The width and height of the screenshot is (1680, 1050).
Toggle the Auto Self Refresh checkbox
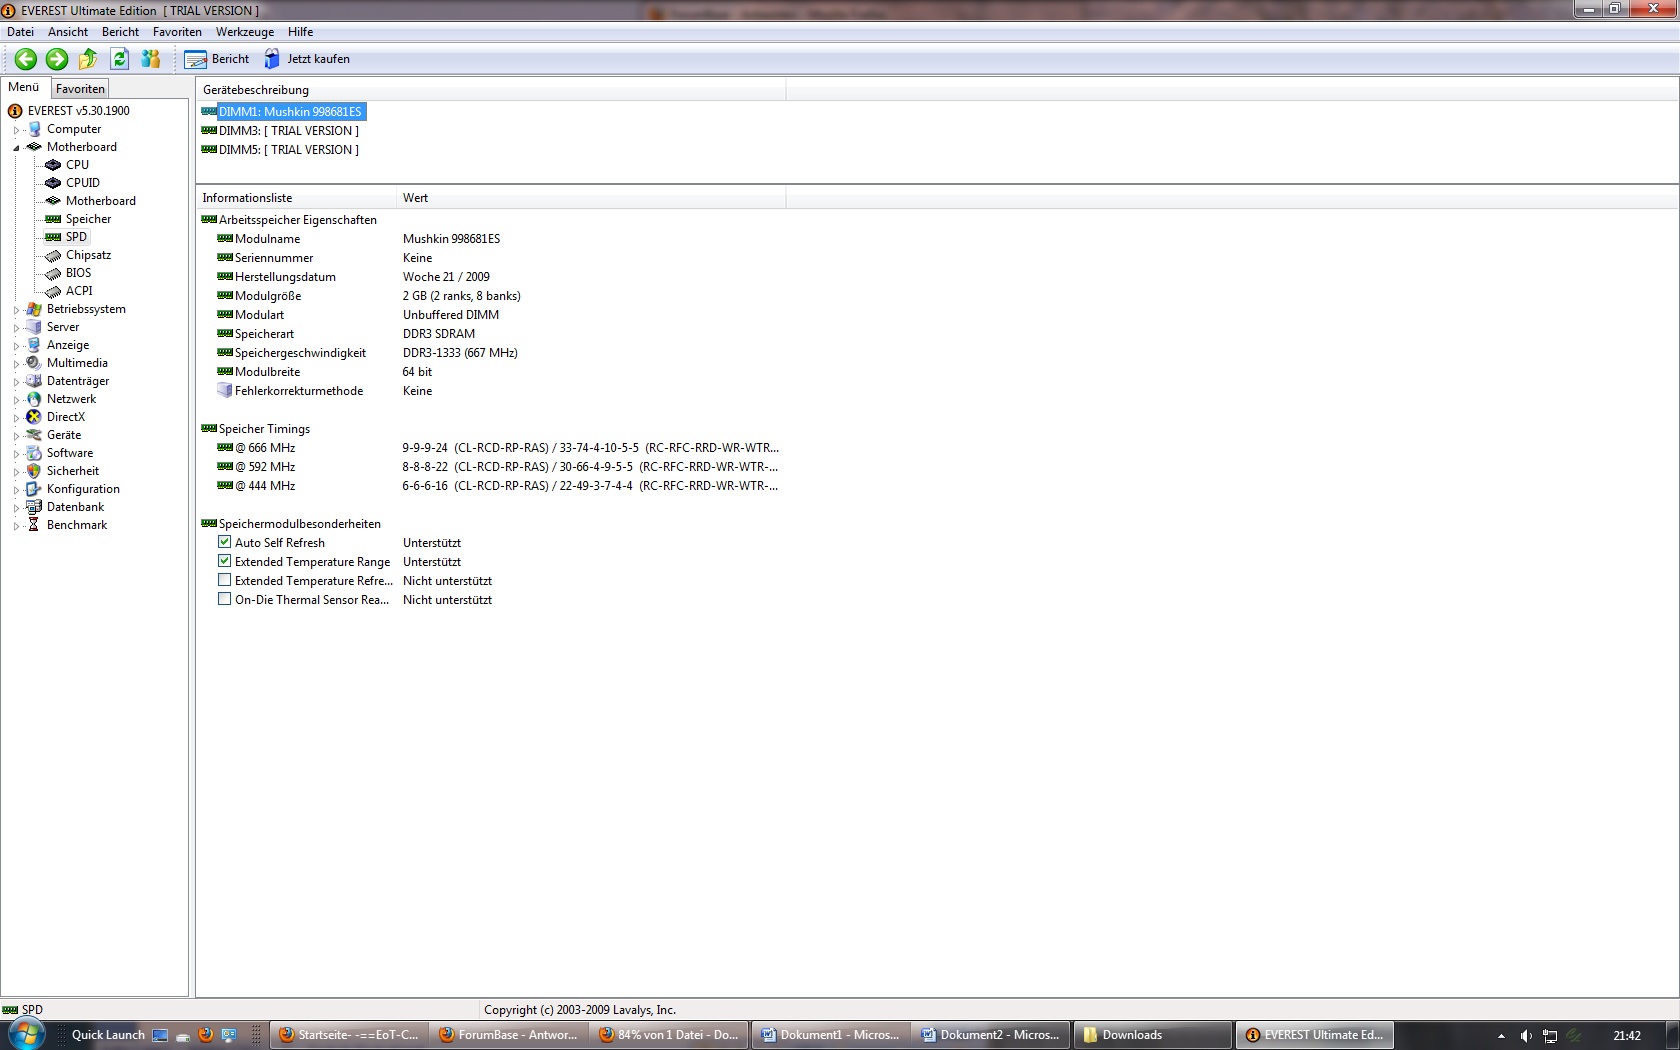[225, 542]
